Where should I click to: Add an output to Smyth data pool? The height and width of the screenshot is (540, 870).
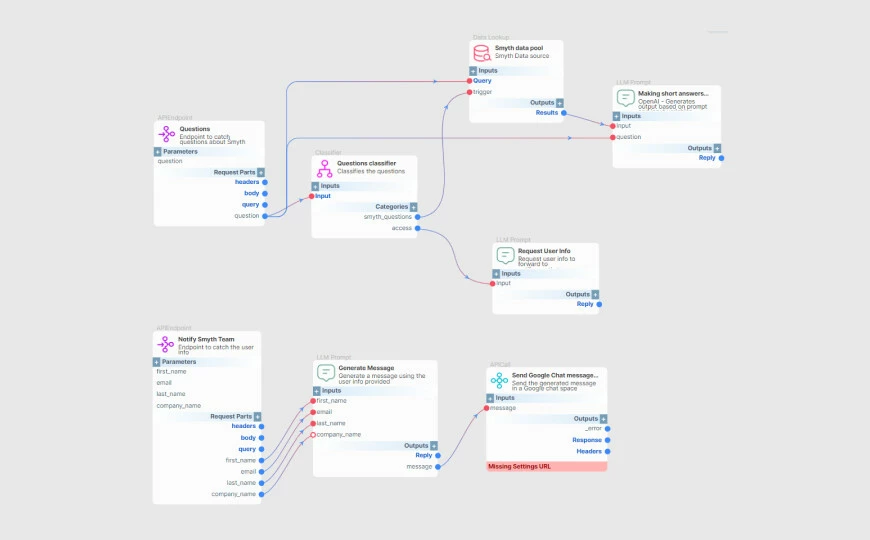[x=560, y=103]
